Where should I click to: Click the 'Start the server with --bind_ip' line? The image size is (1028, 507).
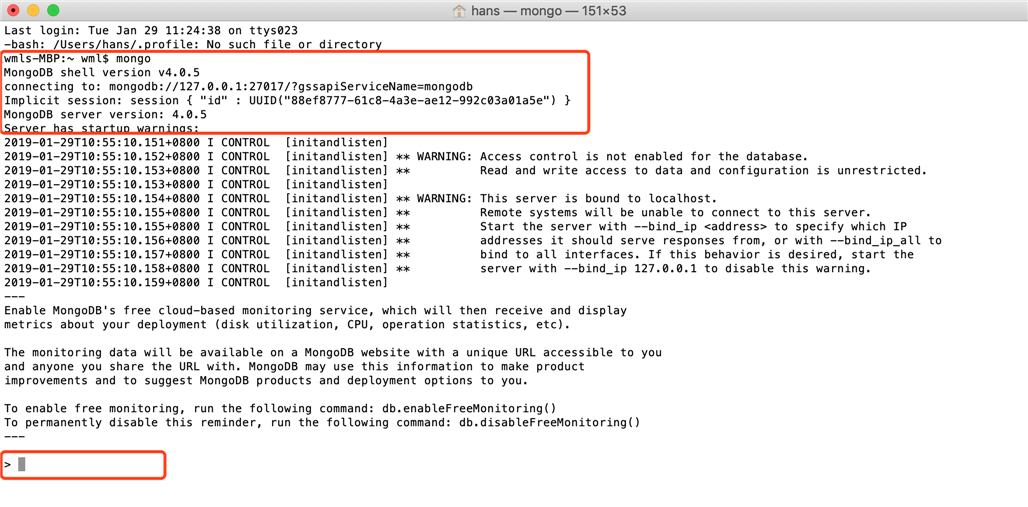[x=455, y=227]
